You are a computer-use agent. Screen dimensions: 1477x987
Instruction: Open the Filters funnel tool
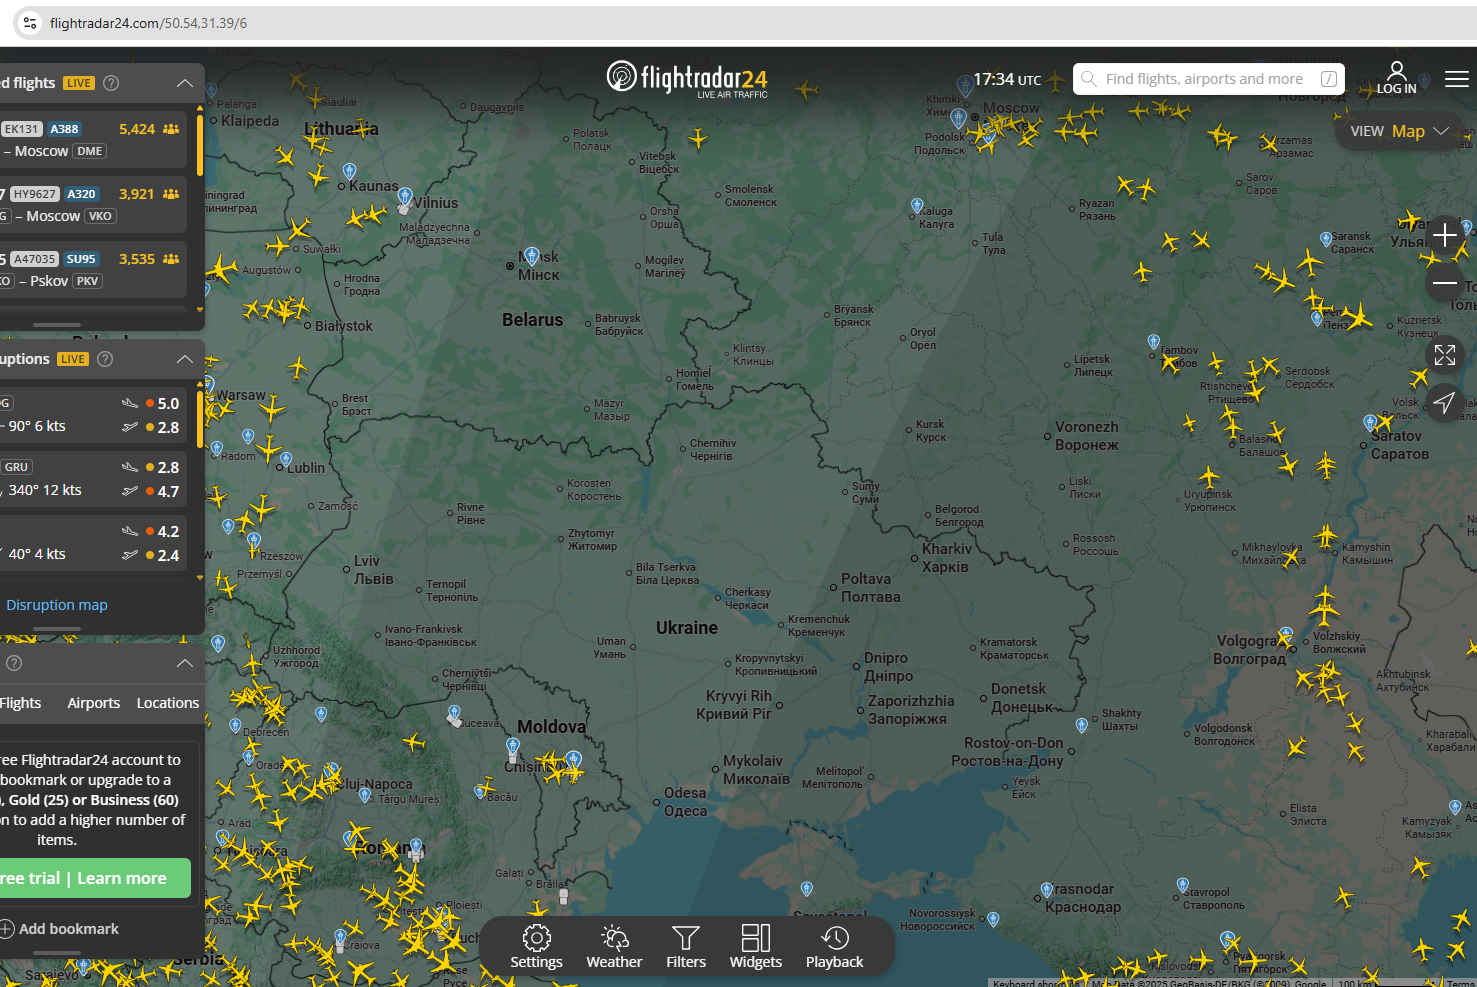coord(686,946)
